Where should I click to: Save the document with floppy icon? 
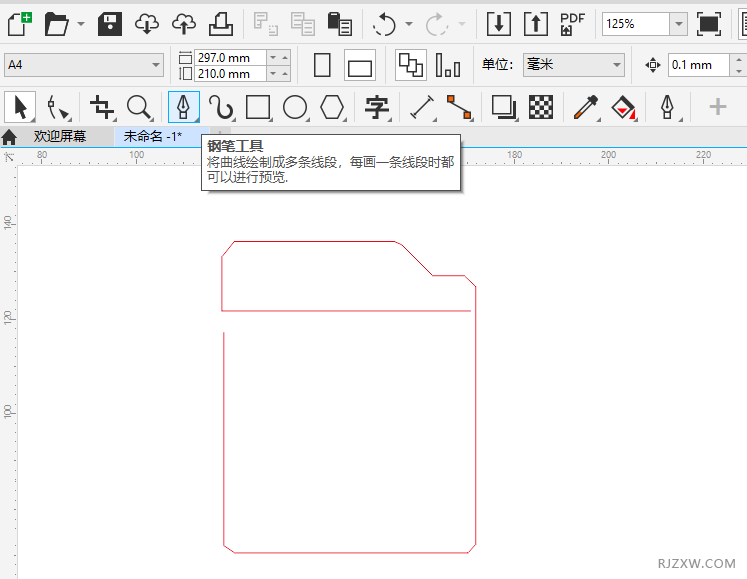110,24
